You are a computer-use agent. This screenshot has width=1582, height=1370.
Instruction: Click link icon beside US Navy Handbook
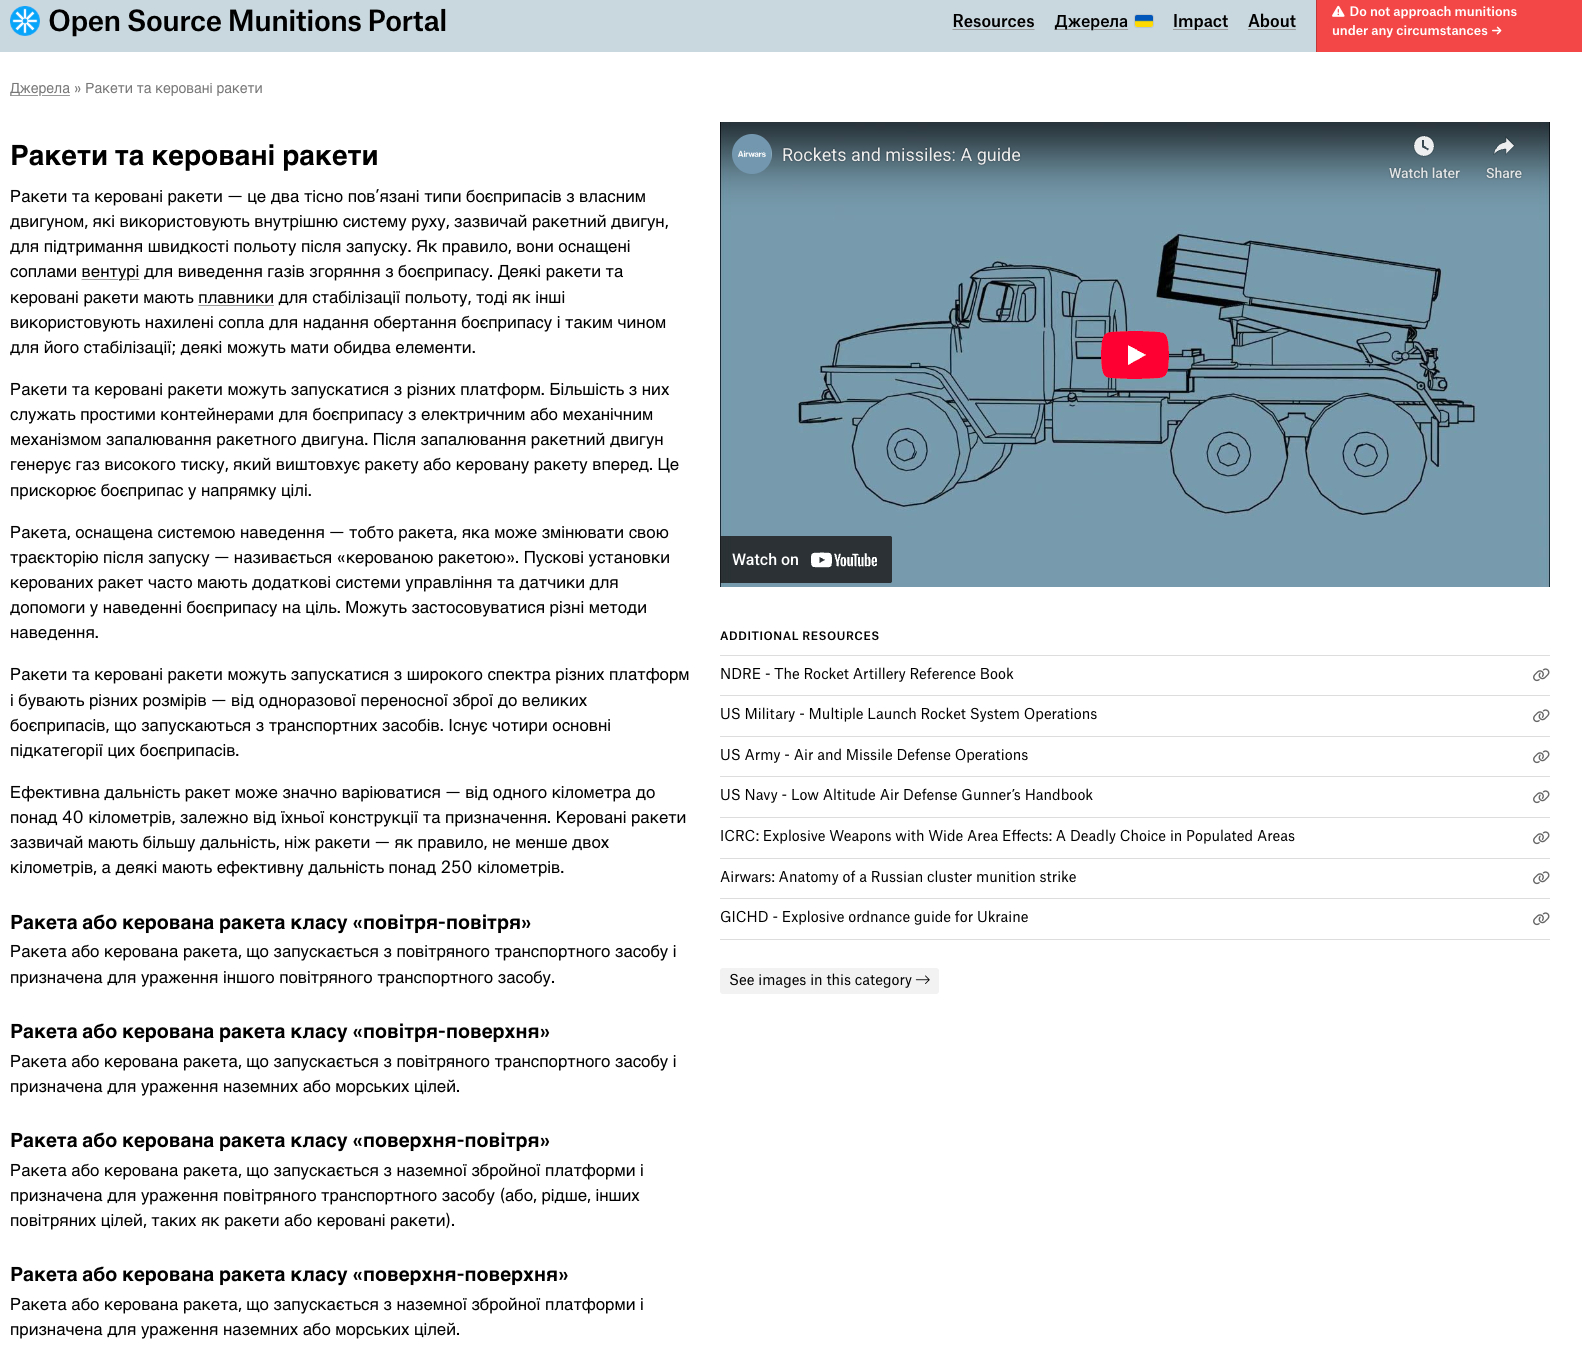(x=1541, y=797)
